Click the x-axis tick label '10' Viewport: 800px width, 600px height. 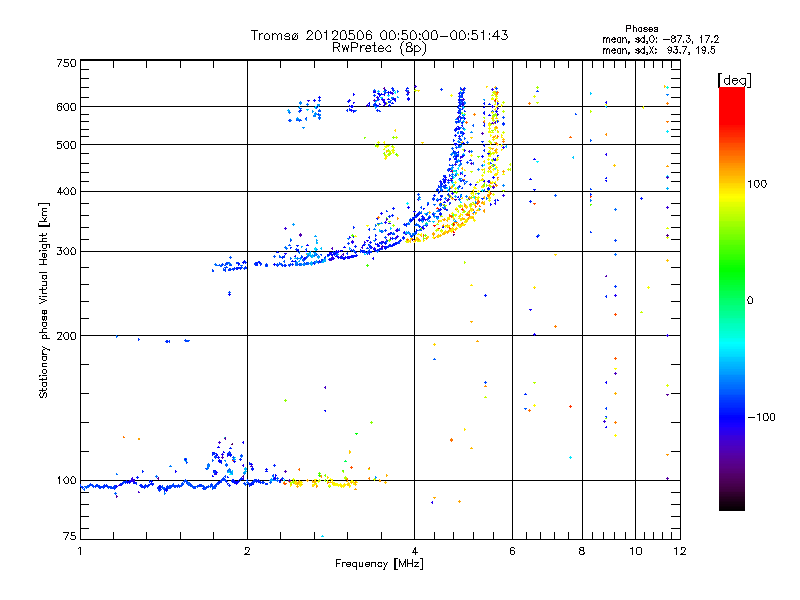coord(636,551)
